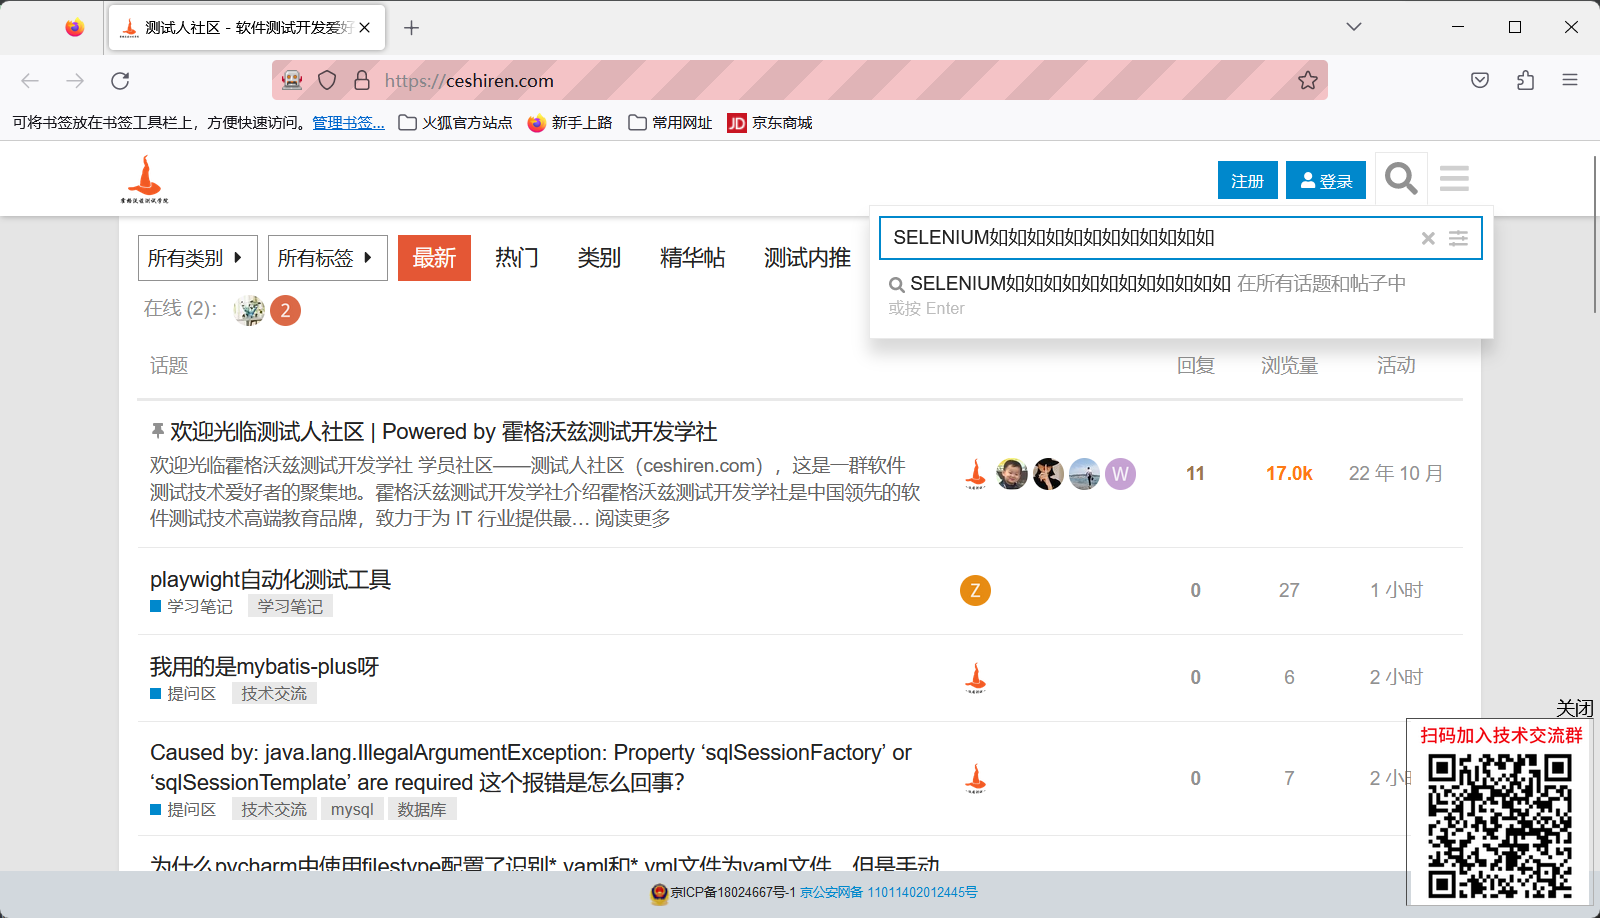Sort by 活动 column header
This screenshot has width=1600, height=918.
point(1396,366)
